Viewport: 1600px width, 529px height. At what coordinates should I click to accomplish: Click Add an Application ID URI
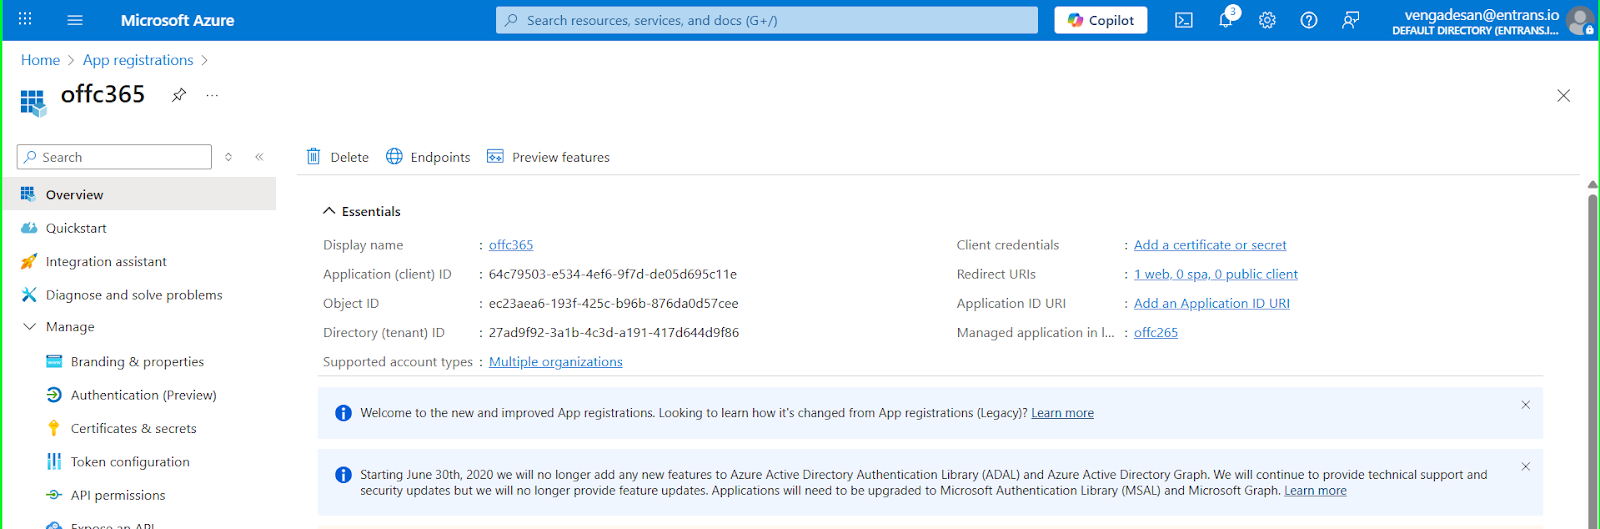coord(1212,303)
